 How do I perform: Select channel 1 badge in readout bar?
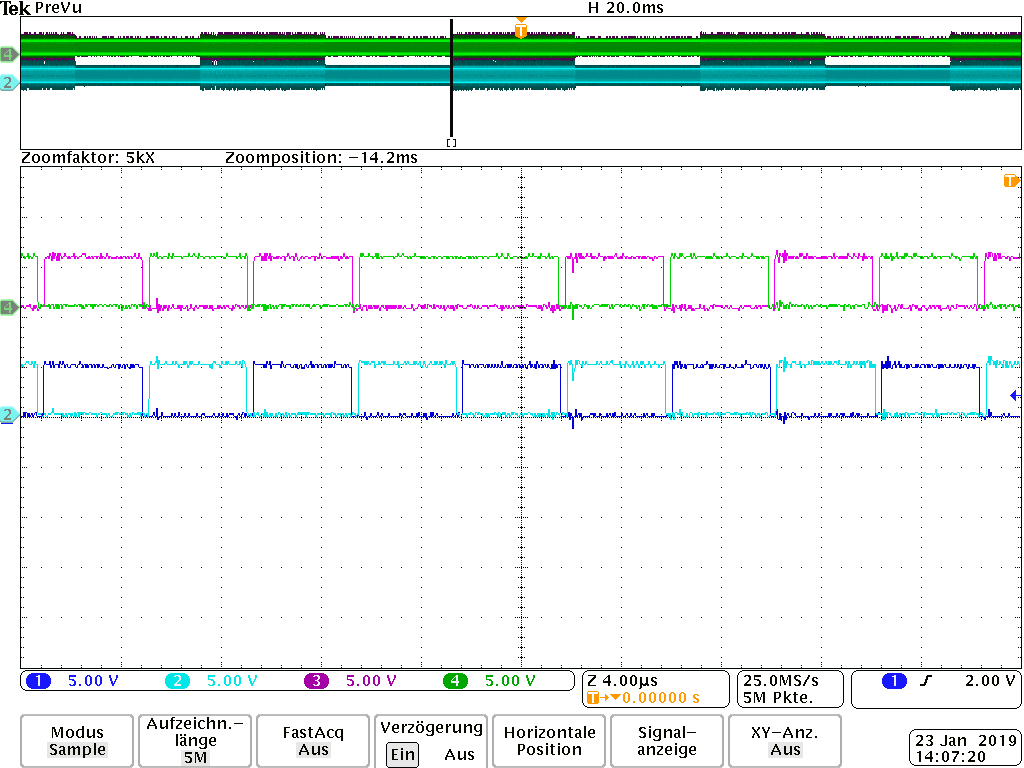pos(38,681)
